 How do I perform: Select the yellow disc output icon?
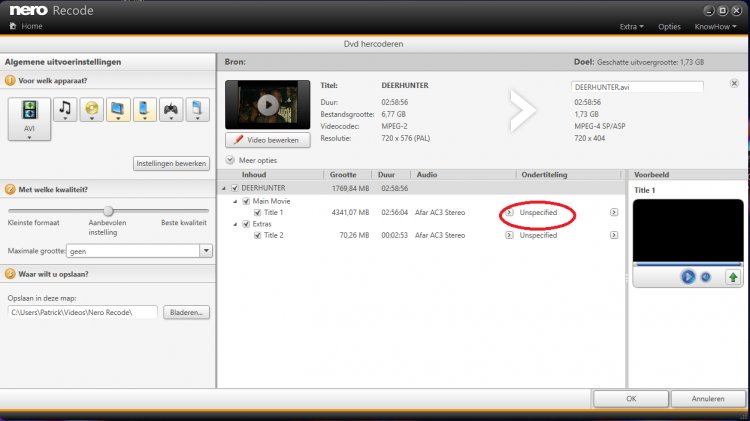tap(91, 108)
